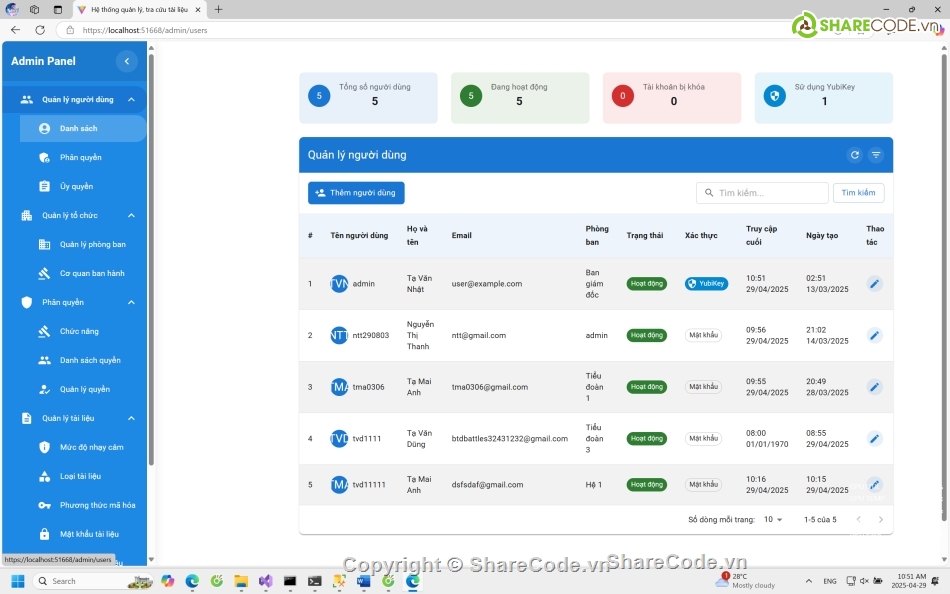Click the Mật khẩu badge for ntt290803
The width and height of the screenshot is (950, 594).
point(703,335)
